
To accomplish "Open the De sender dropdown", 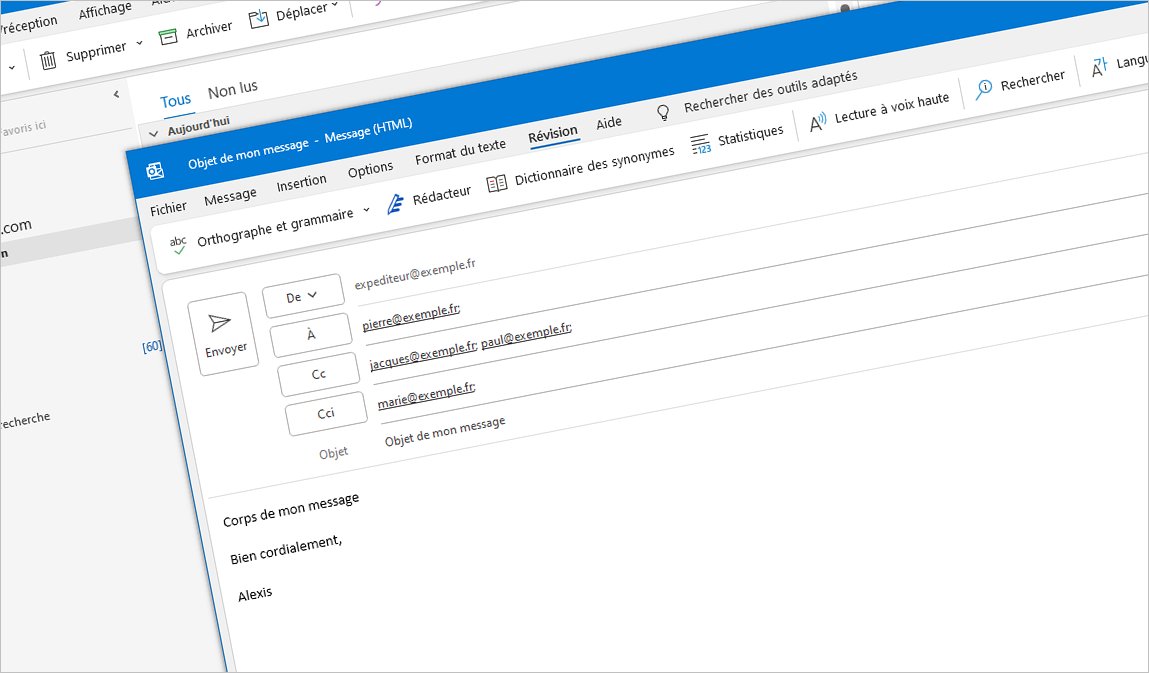I will click(x=303, y=295).
